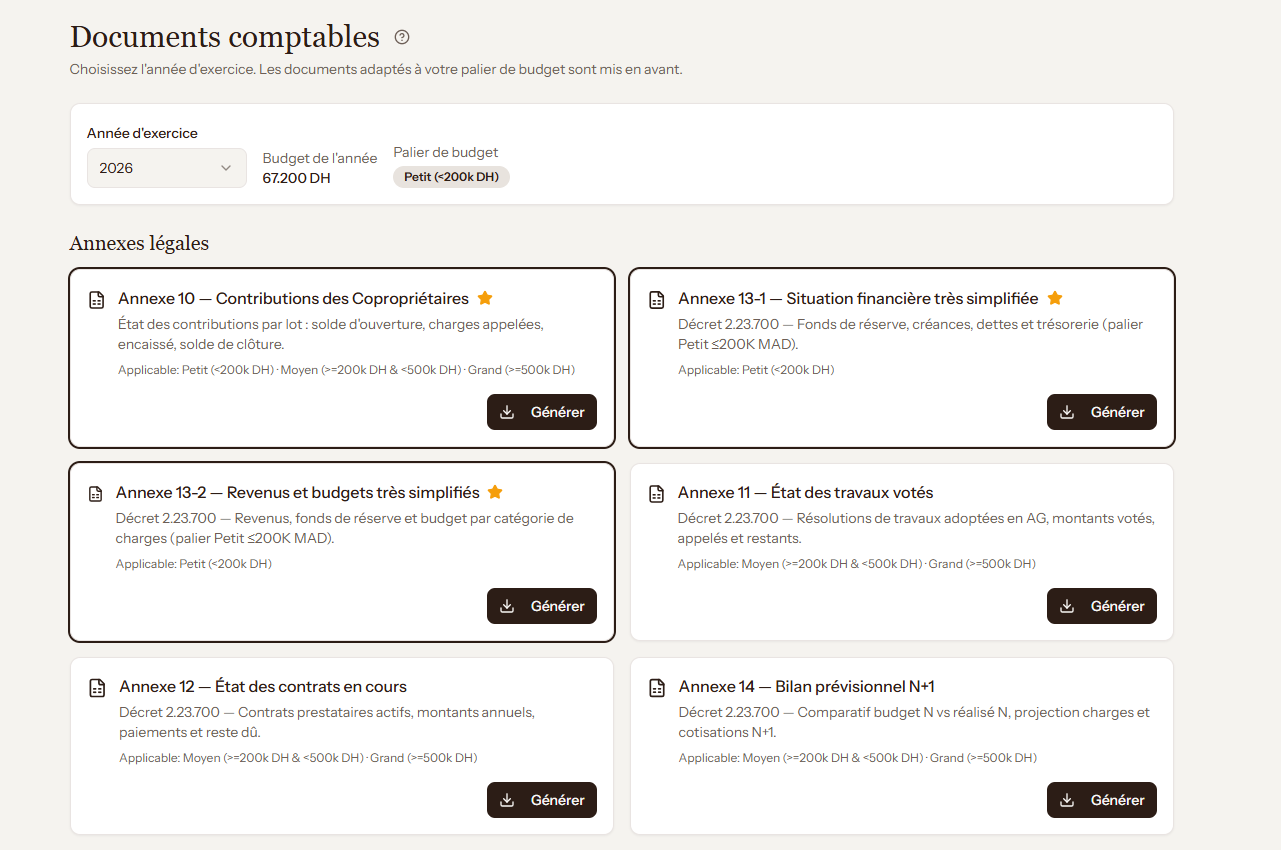Image resolution: width=1281 pixels, height=850 pixels.
Task: Generate Annexe 12 État des contrats
Action: tap(542, 800)
